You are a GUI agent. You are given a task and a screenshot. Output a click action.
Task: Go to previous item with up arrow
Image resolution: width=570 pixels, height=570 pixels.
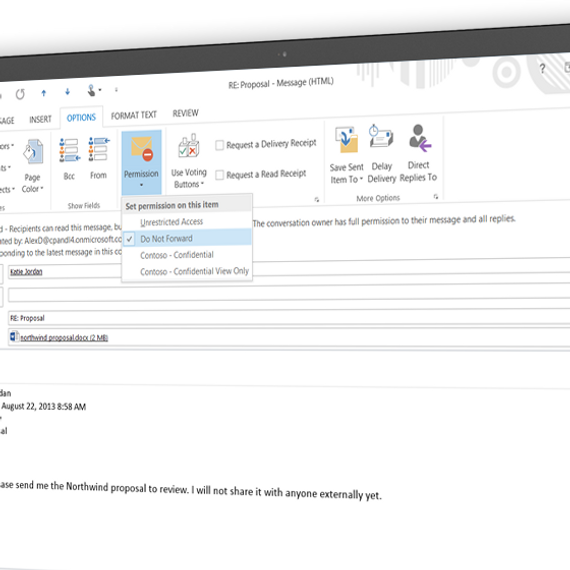pos(44,93)
